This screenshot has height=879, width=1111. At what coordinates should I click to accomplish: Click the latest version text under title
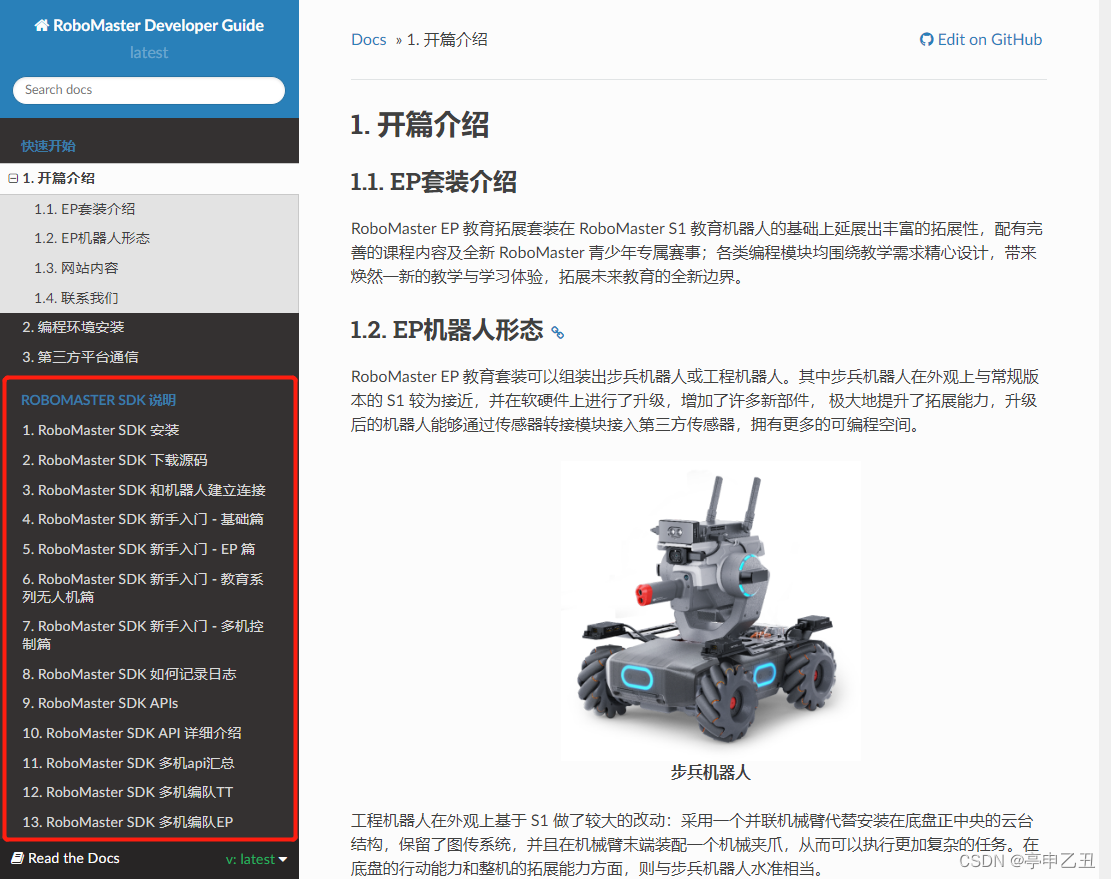149,52
